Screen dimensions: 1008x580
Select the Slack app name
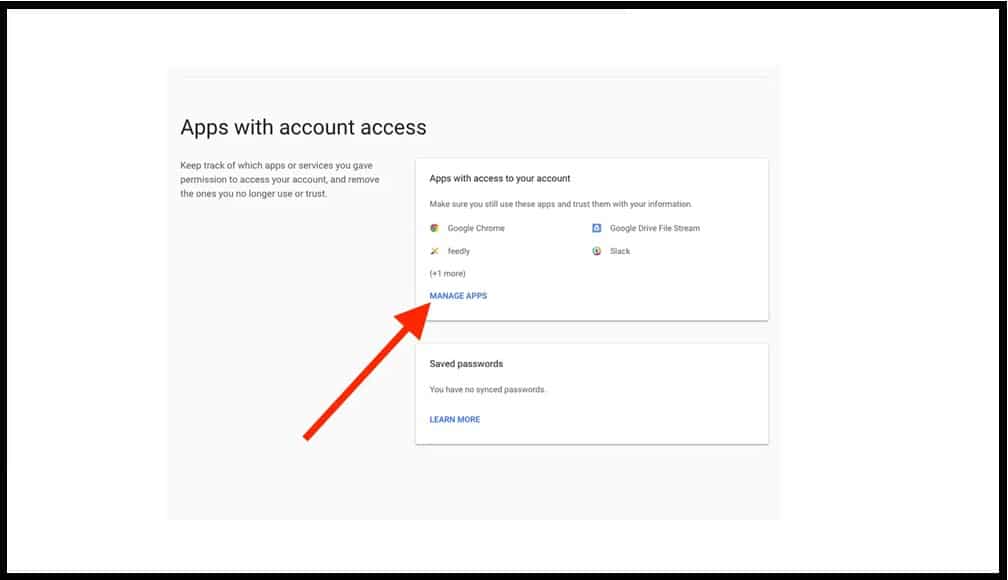[x=620, y=251]
